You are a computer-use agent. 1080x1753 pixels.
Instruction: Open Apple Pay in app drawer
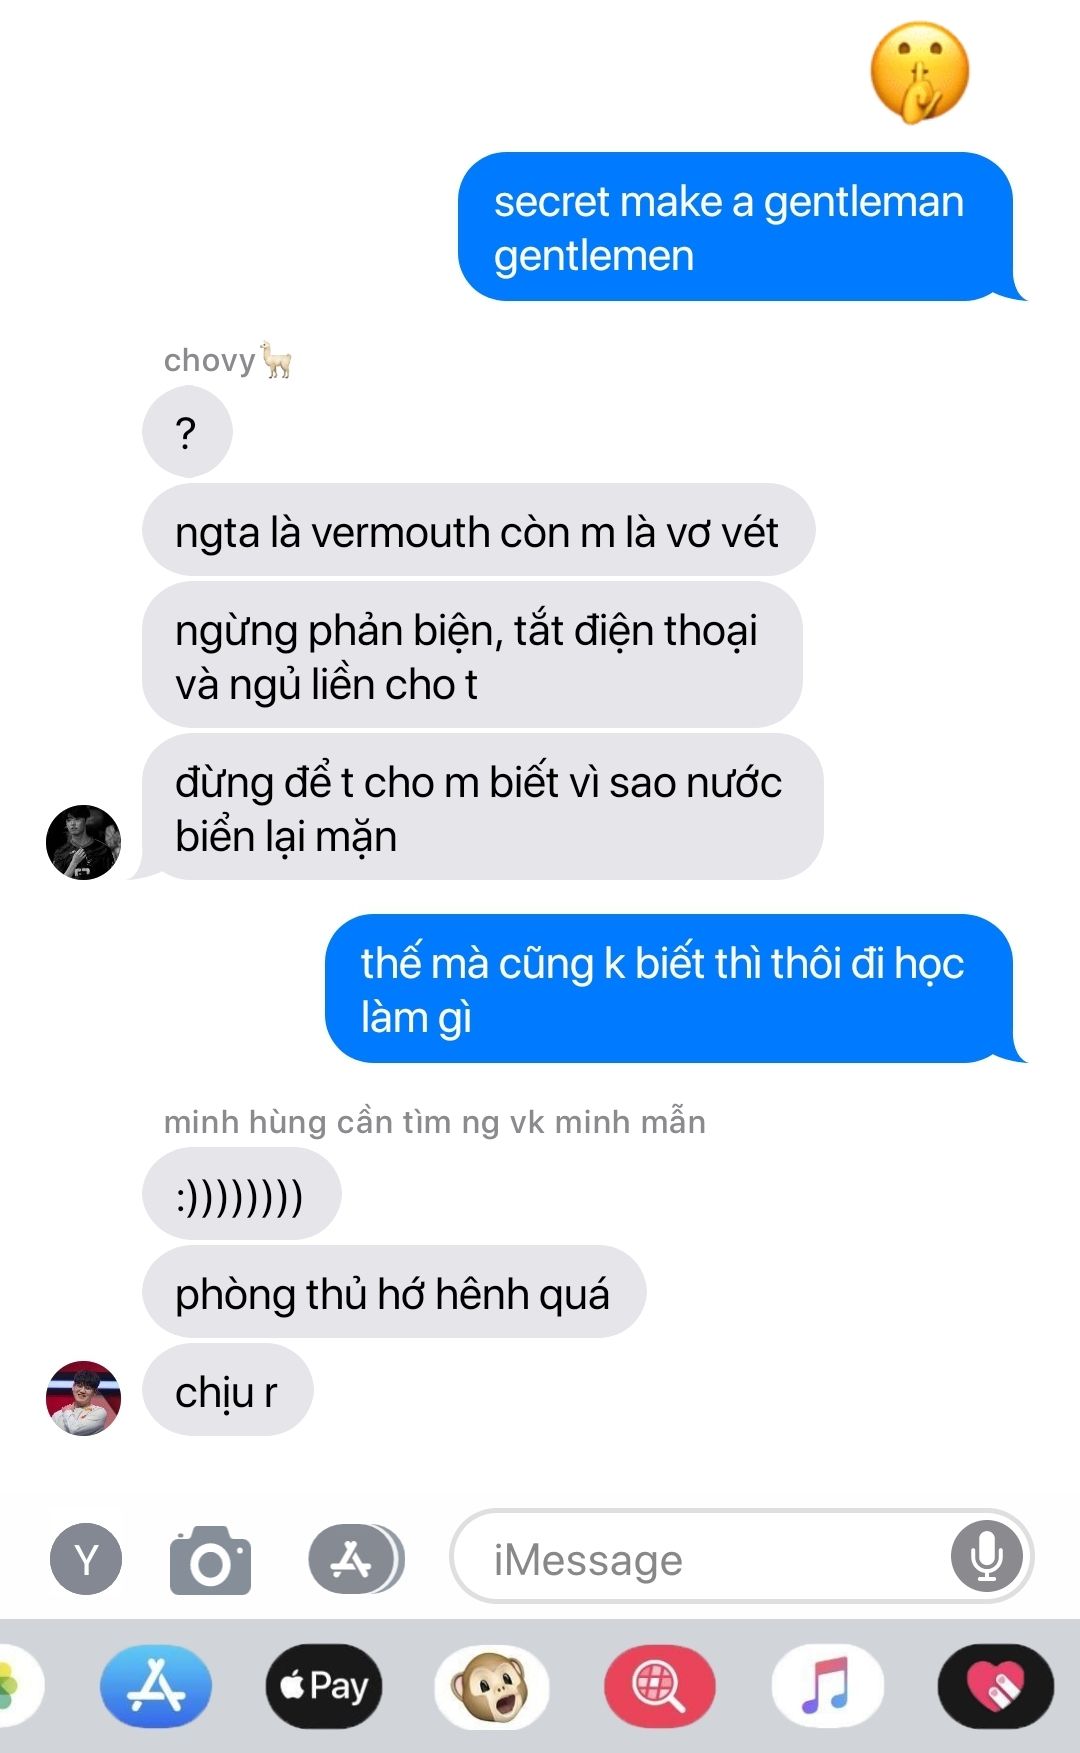pyautogui.click(x=324, y=1686)
